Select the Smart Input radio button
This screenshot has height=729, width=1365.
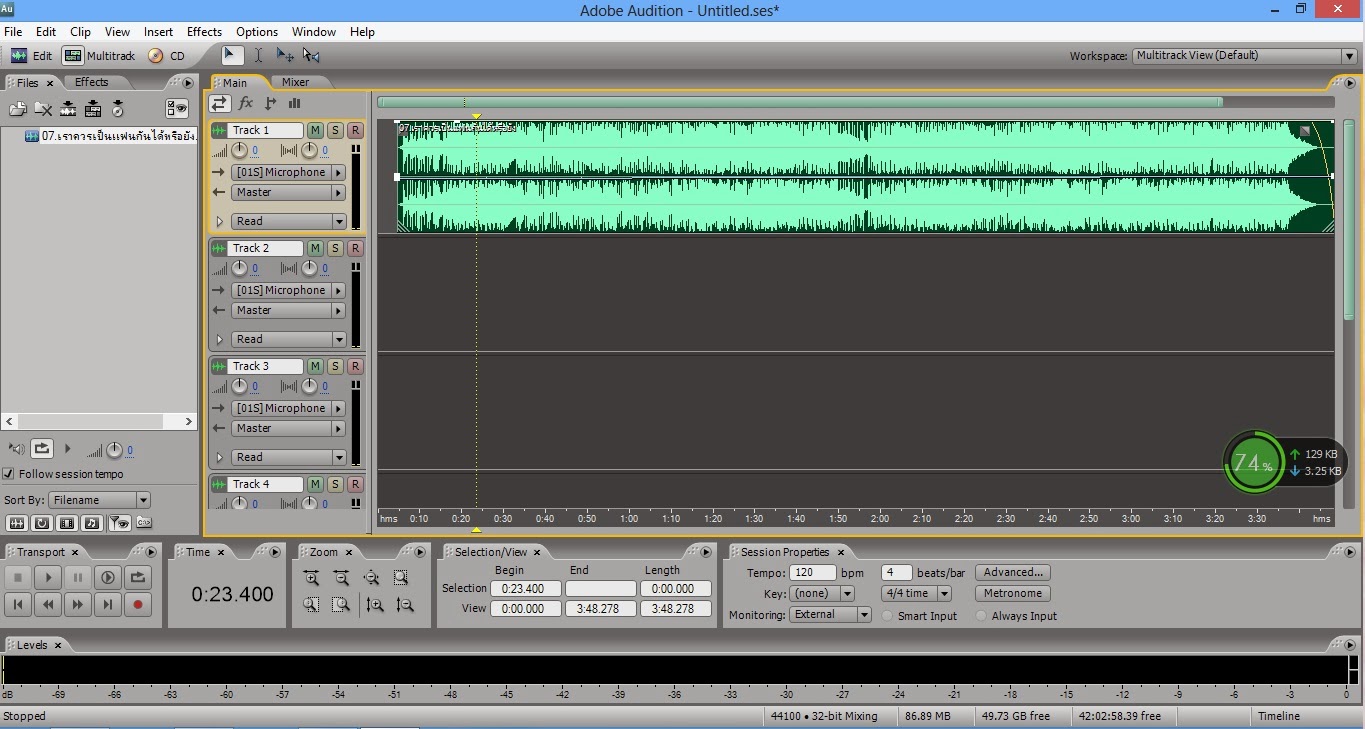(x=887, y=616)
